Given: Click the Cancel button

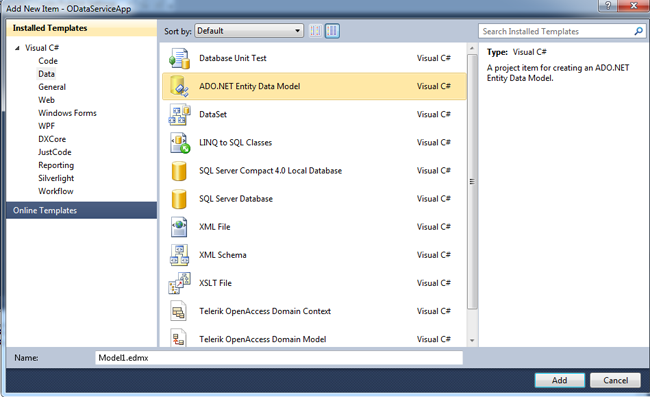Looking at the screenshot, I should point(615,380).
